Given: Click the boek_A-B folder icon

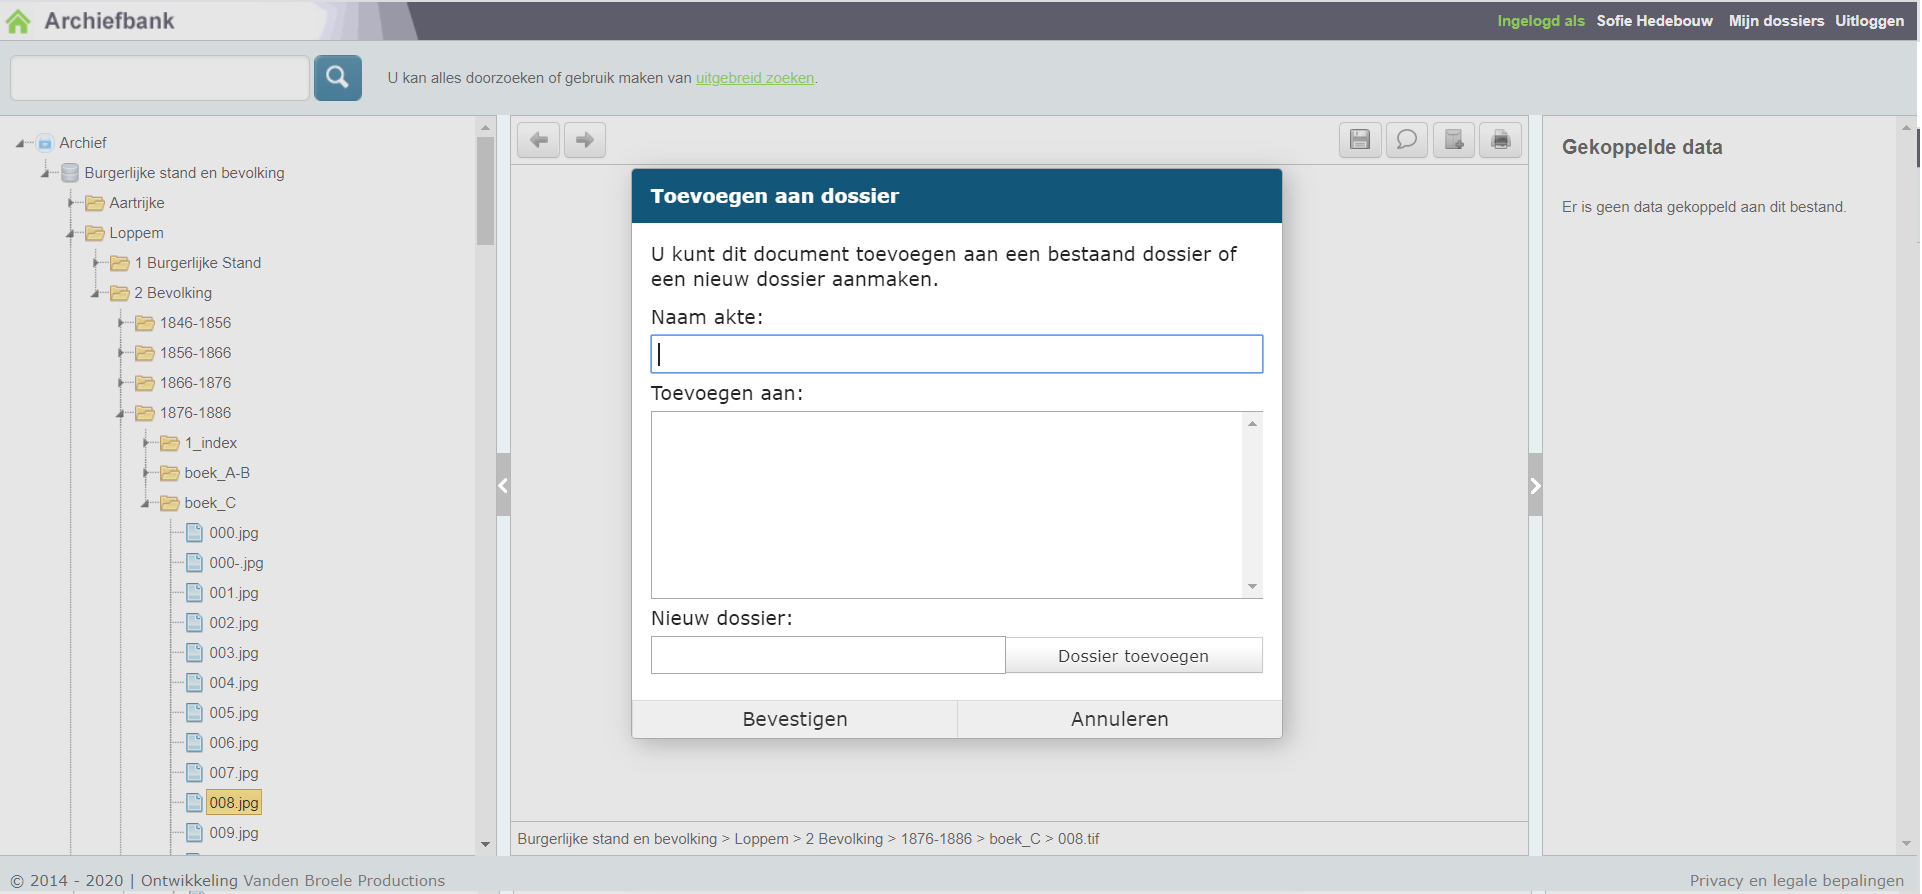Looking at the screenshot, I should tap(170, 473).
